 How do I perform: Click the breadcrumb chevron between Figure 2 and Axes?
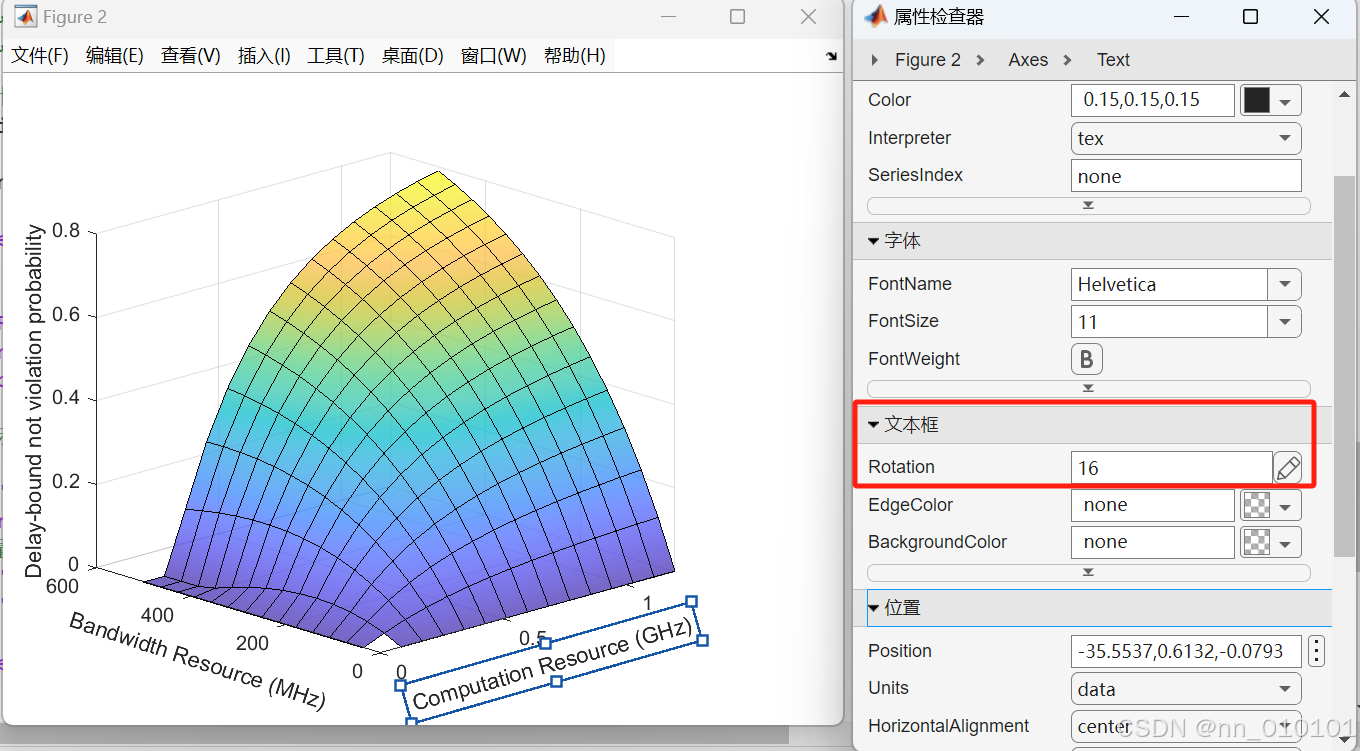[981, 60]
